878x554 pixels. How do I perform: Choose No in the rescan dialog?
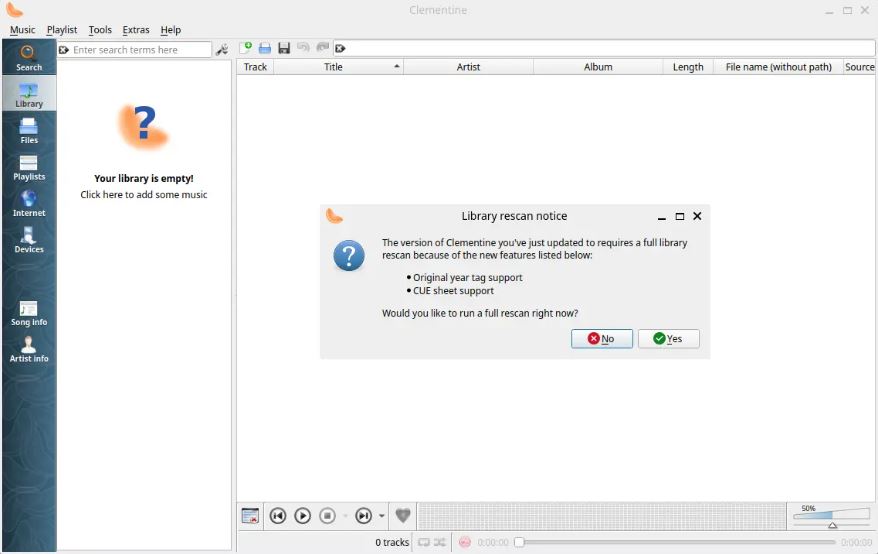(x=601, y=338)
